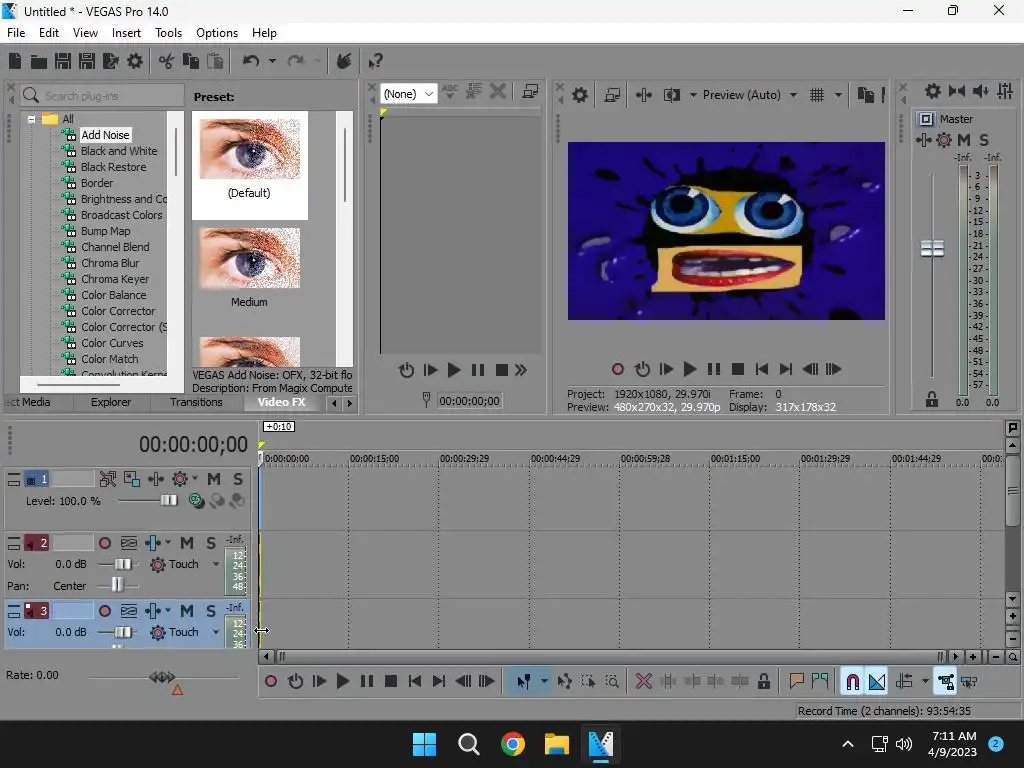Click the Split Screen View icon

tap(671, 95)
